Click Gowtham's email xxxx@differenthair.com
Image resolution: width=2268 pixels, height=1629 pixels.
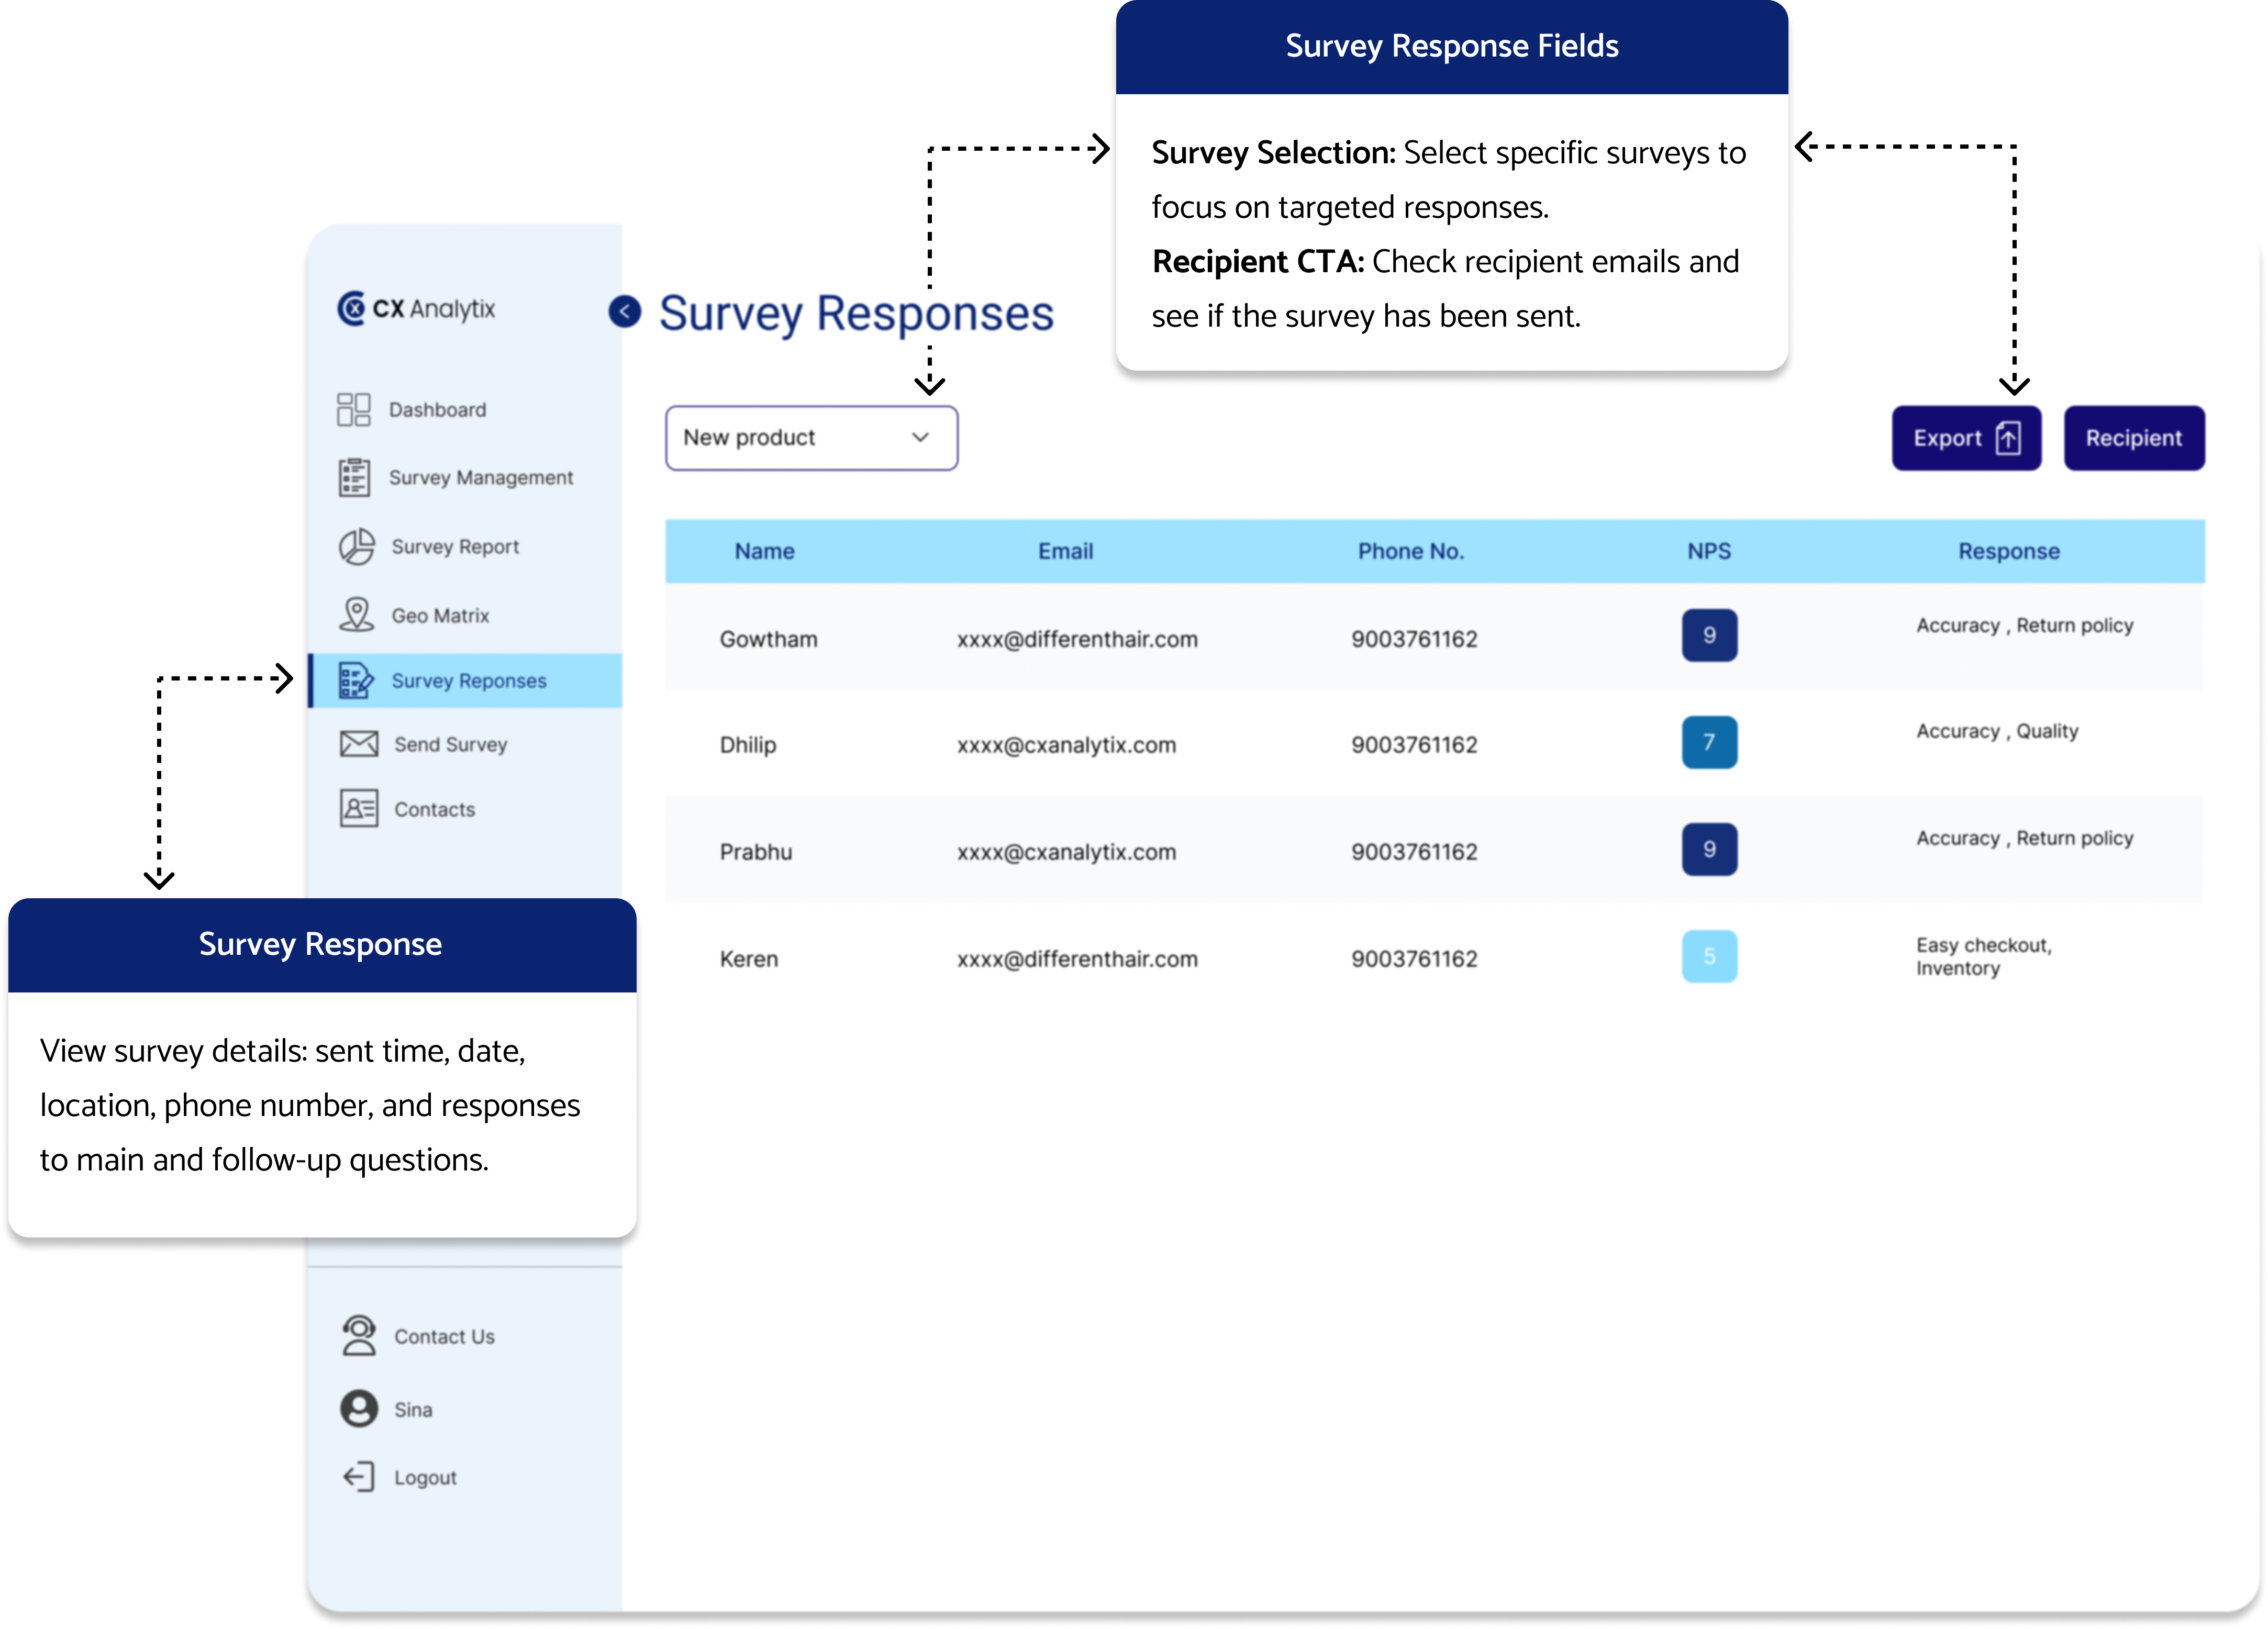1077,639
